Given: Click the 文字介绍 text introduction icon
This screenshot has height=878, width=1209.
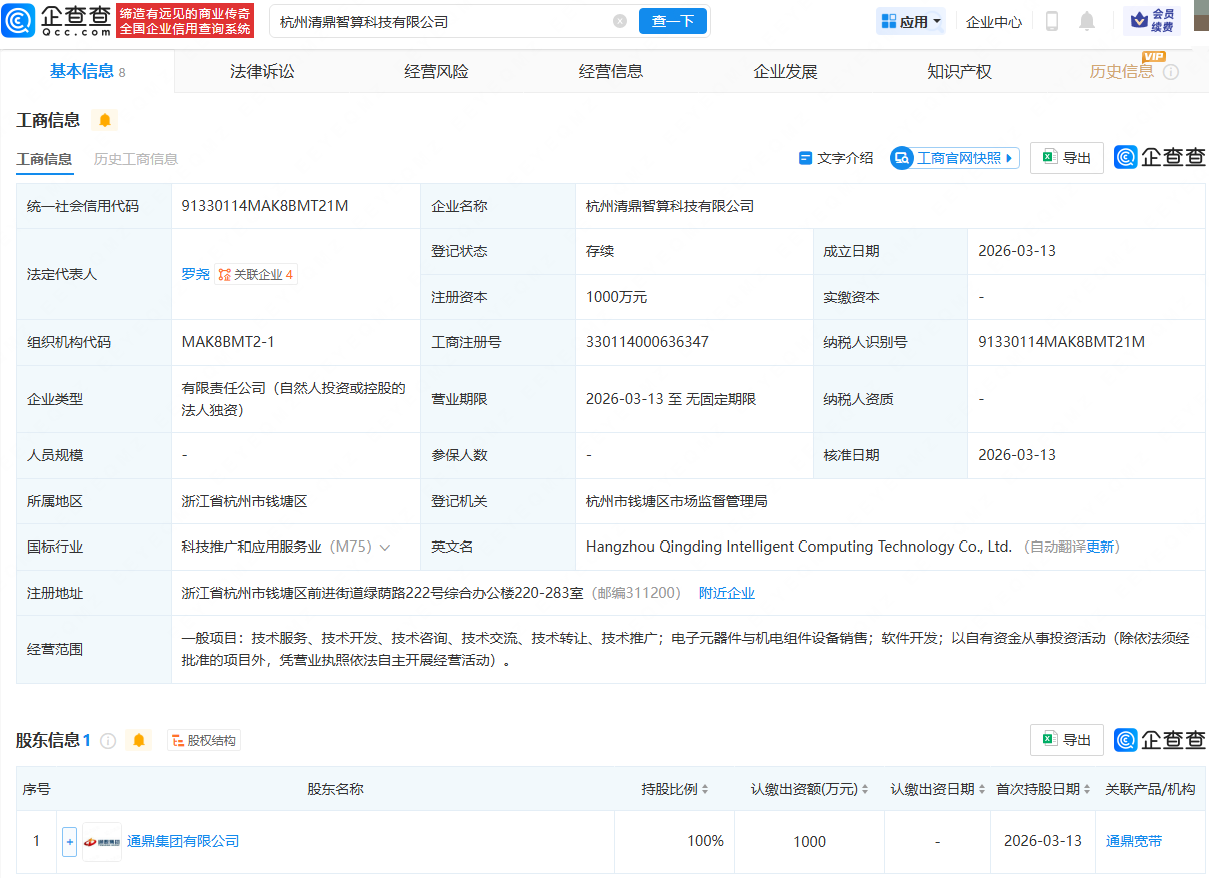Looking at the screenshot, I should (x=806, y=157).
